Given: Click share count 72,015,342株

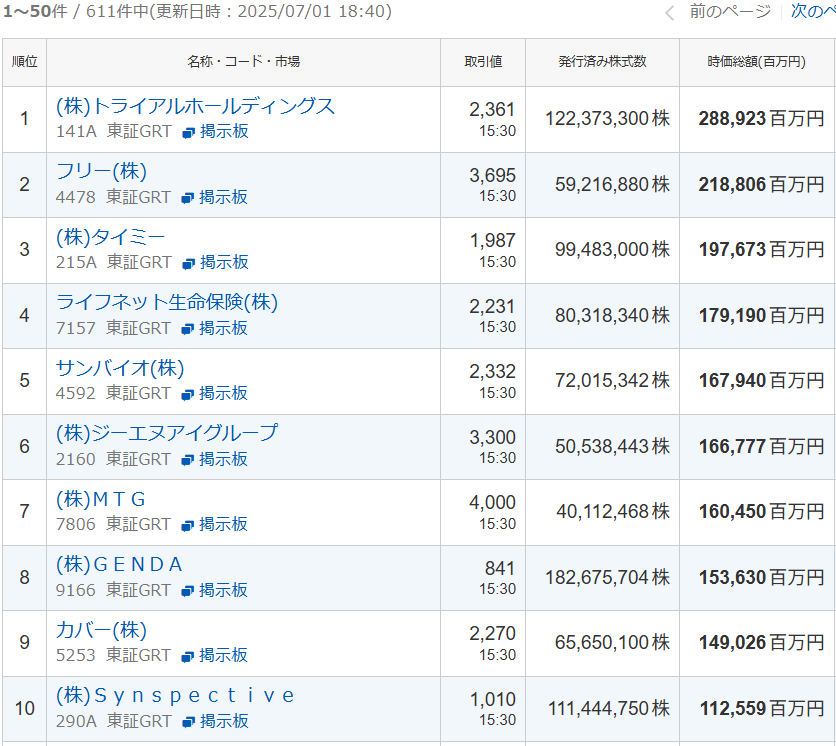Looking at the screenshot, I should (x=612, y=381).
